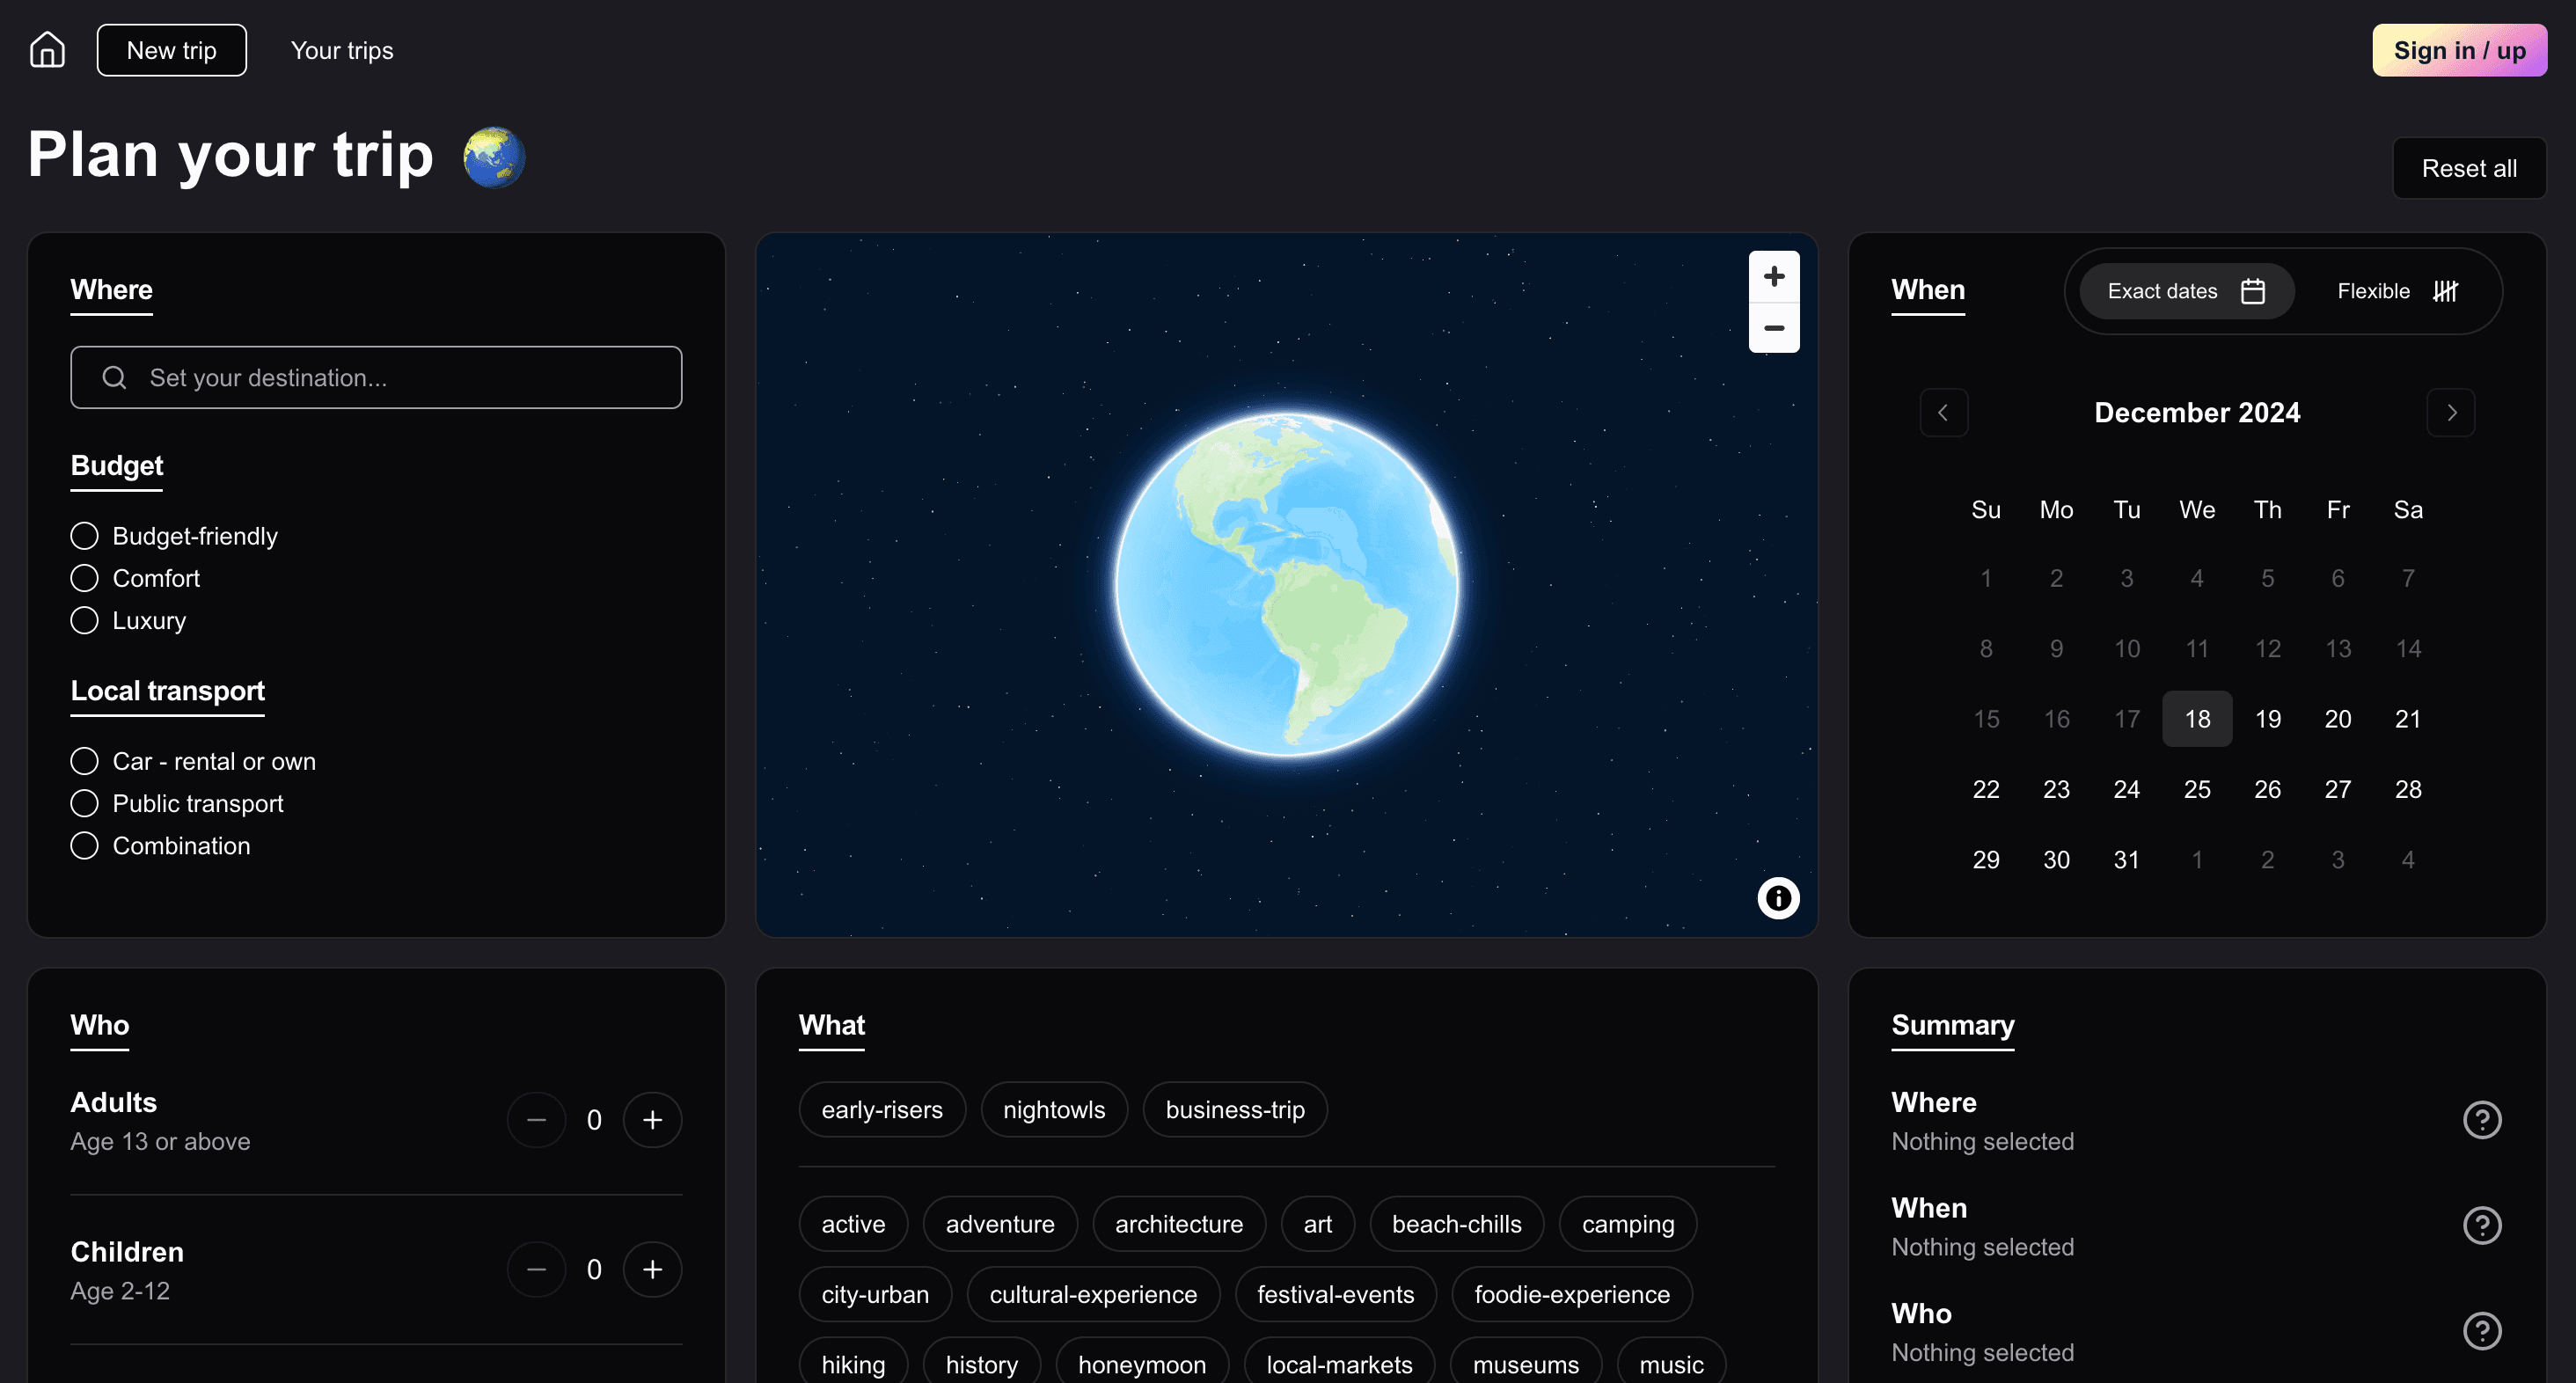Open the map info icon
The height and width of the screenshot is (1383, 2576).
click(1777, 898)
